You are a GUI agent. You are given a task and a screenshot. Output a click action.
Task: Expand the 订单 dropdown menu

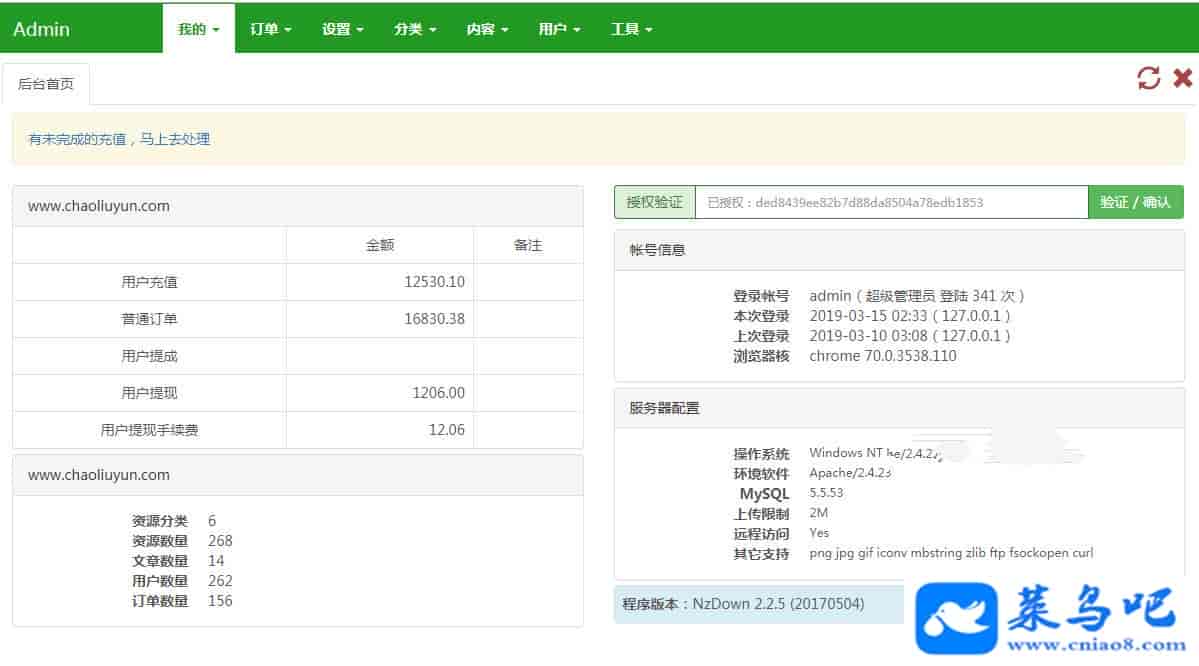click(271, 29)
